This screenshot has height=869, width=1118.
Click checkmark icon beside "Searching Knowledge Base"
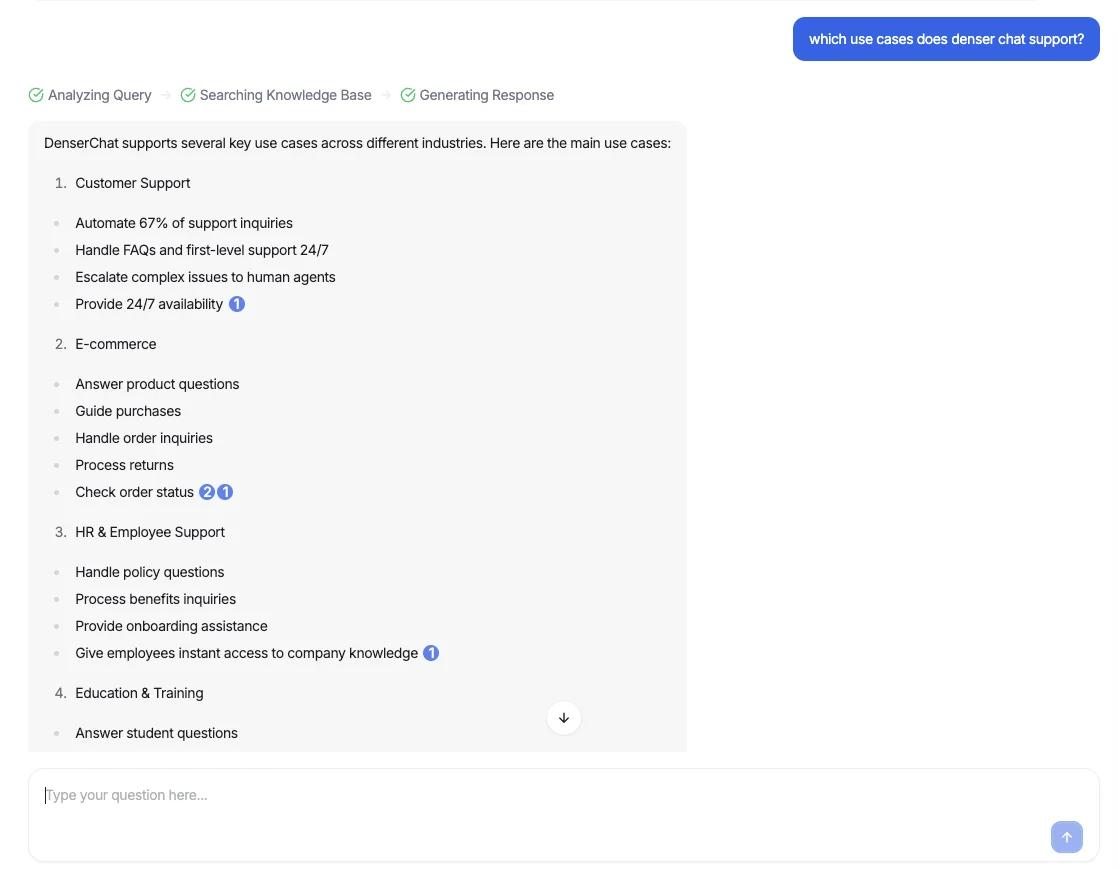pyautogui.click(x=187, y=94)
